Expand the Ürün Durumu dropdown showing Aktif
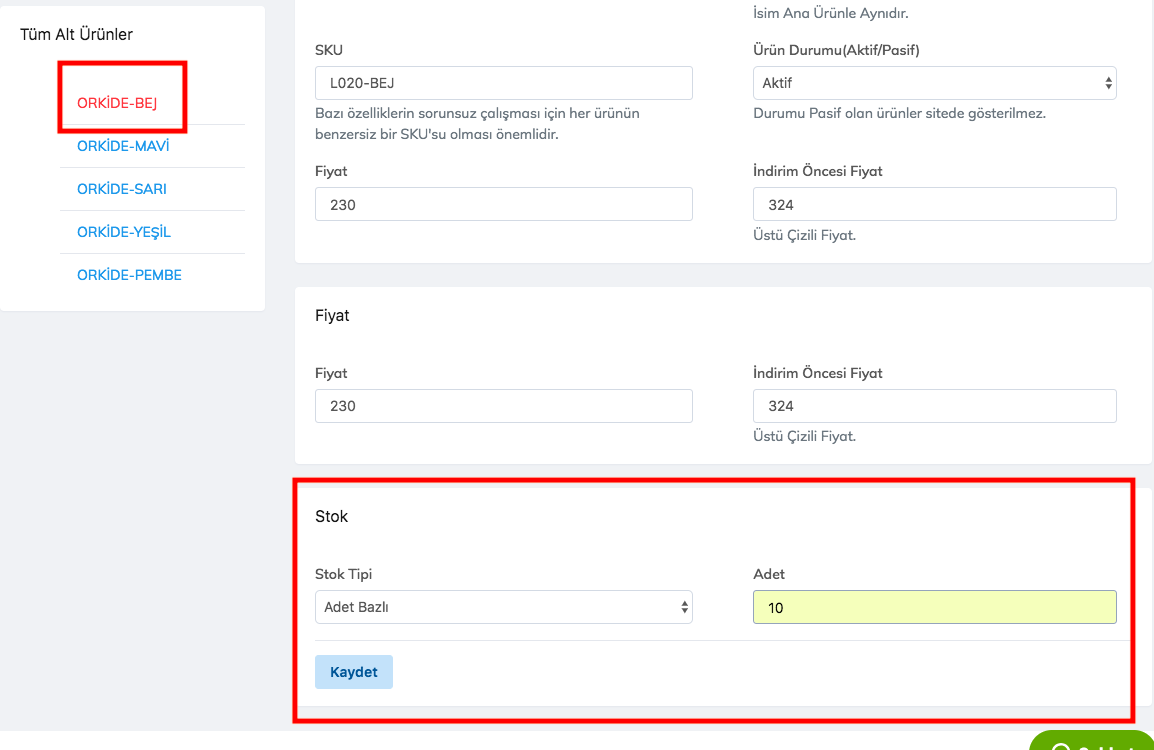 [x=934, y=83]
